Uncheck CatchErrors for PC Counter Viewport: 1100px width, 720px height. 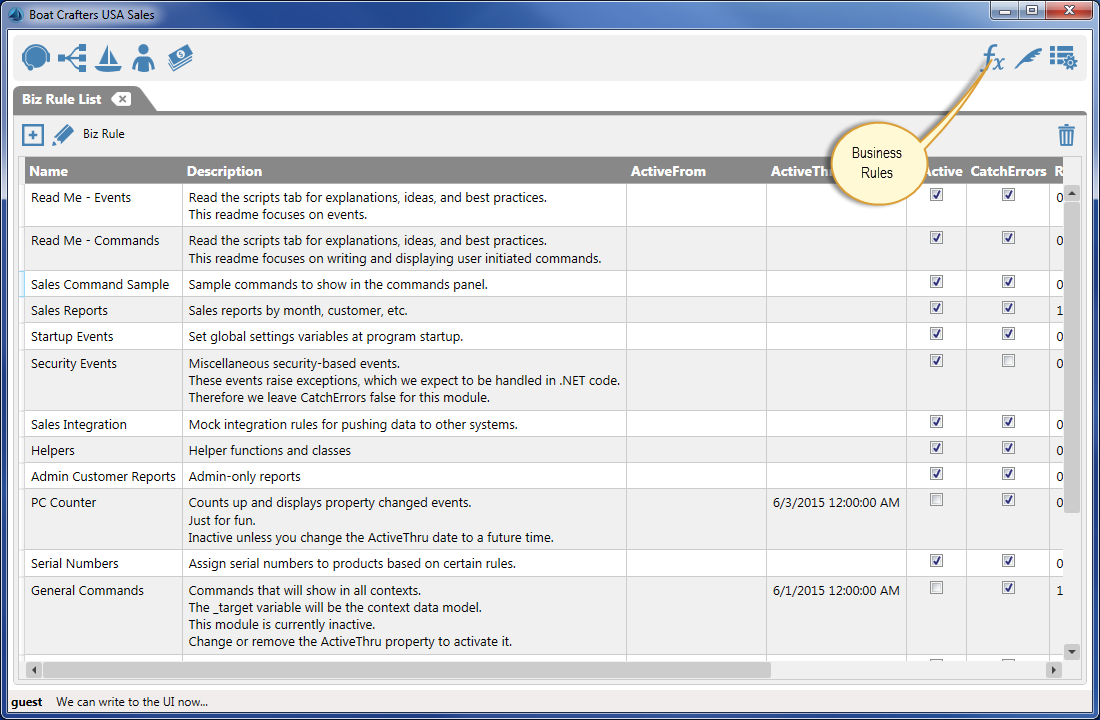click(x=1008, y=500)
